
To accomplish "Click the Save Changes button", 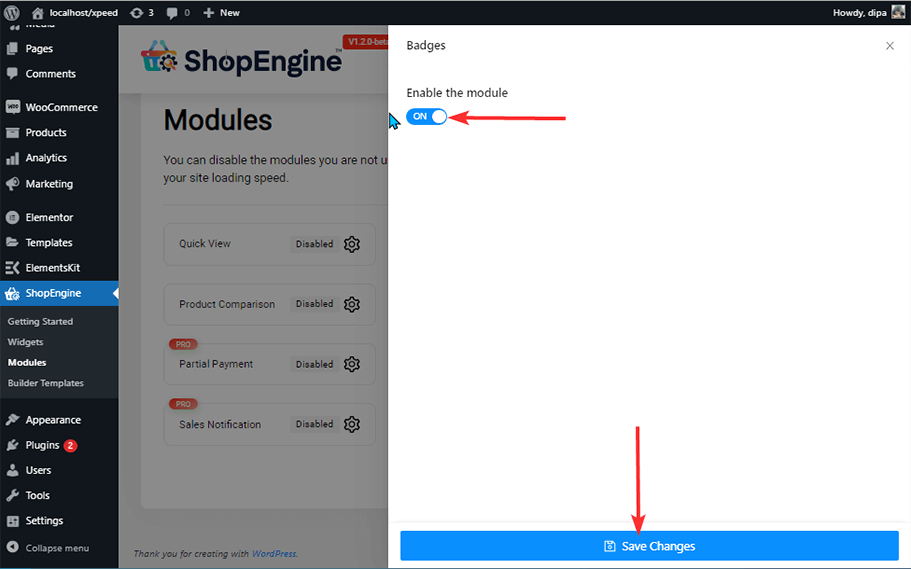I will point(649,546).
